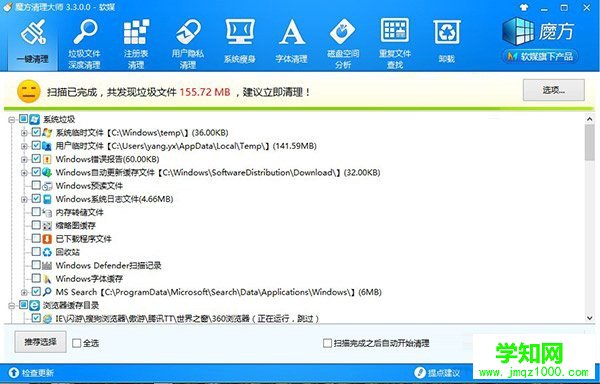Screen dimensions: 600x384
Task: Click the 系统临时文件 flag icon
Action: pyautogui.click(x=47, y=133)
